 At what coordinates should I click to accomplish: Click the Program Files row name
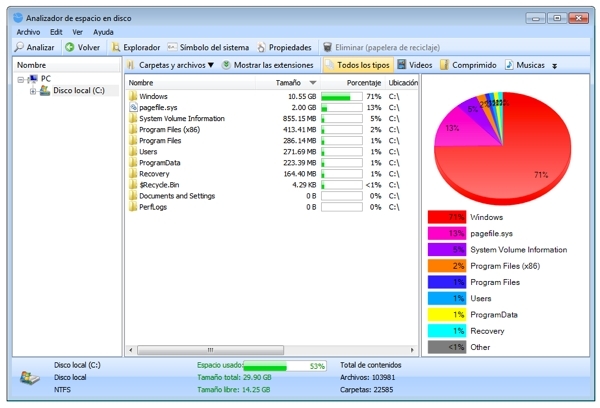(160, 140)
